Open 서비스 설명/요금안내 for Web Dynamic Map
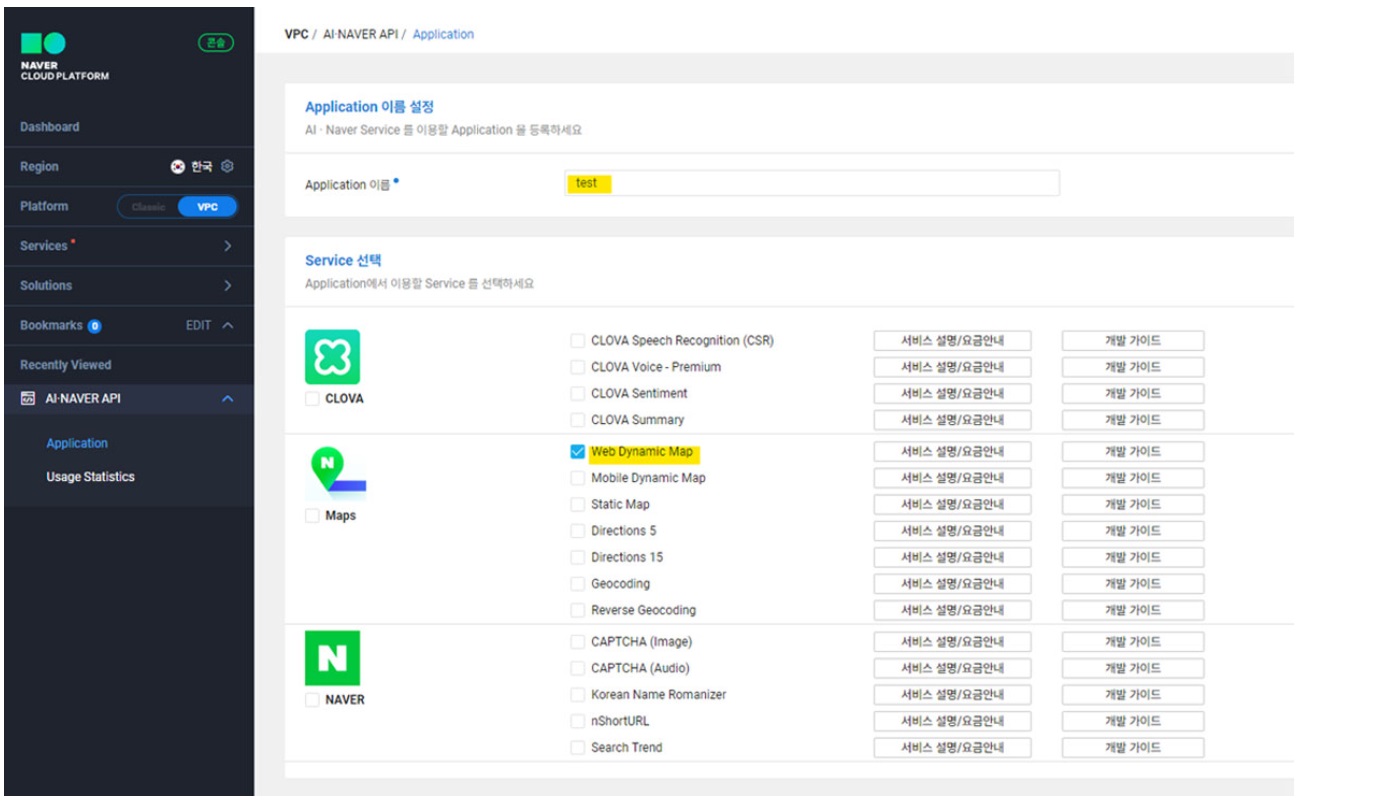This screenshot has width=1373, height=802. tap(952, 452)
